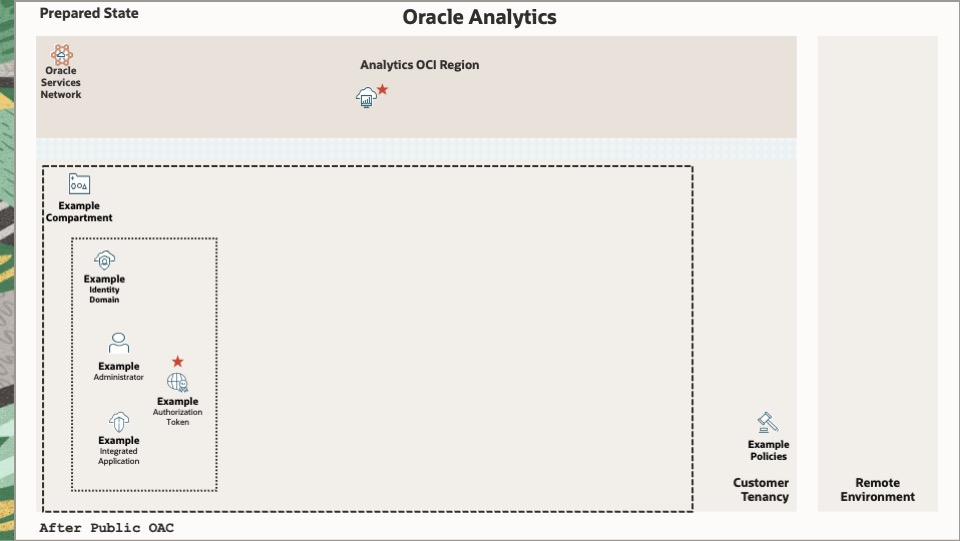Click the Example Compartment folder icon
Image resolution: width=960 pixels, height=541 pixels.
79,184
